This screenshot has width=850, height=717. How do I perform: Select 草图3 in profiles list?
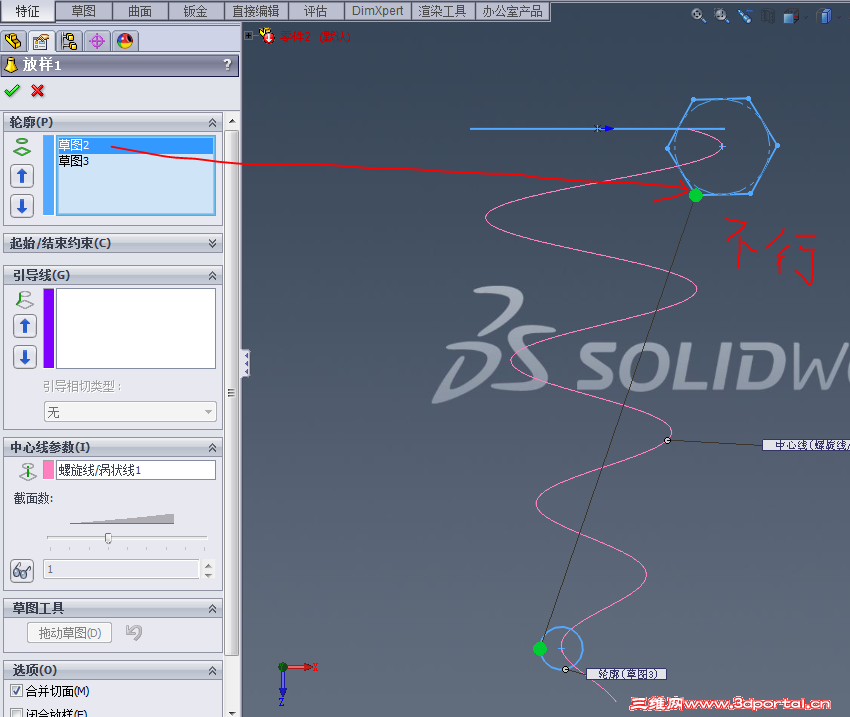coord(136,161)
